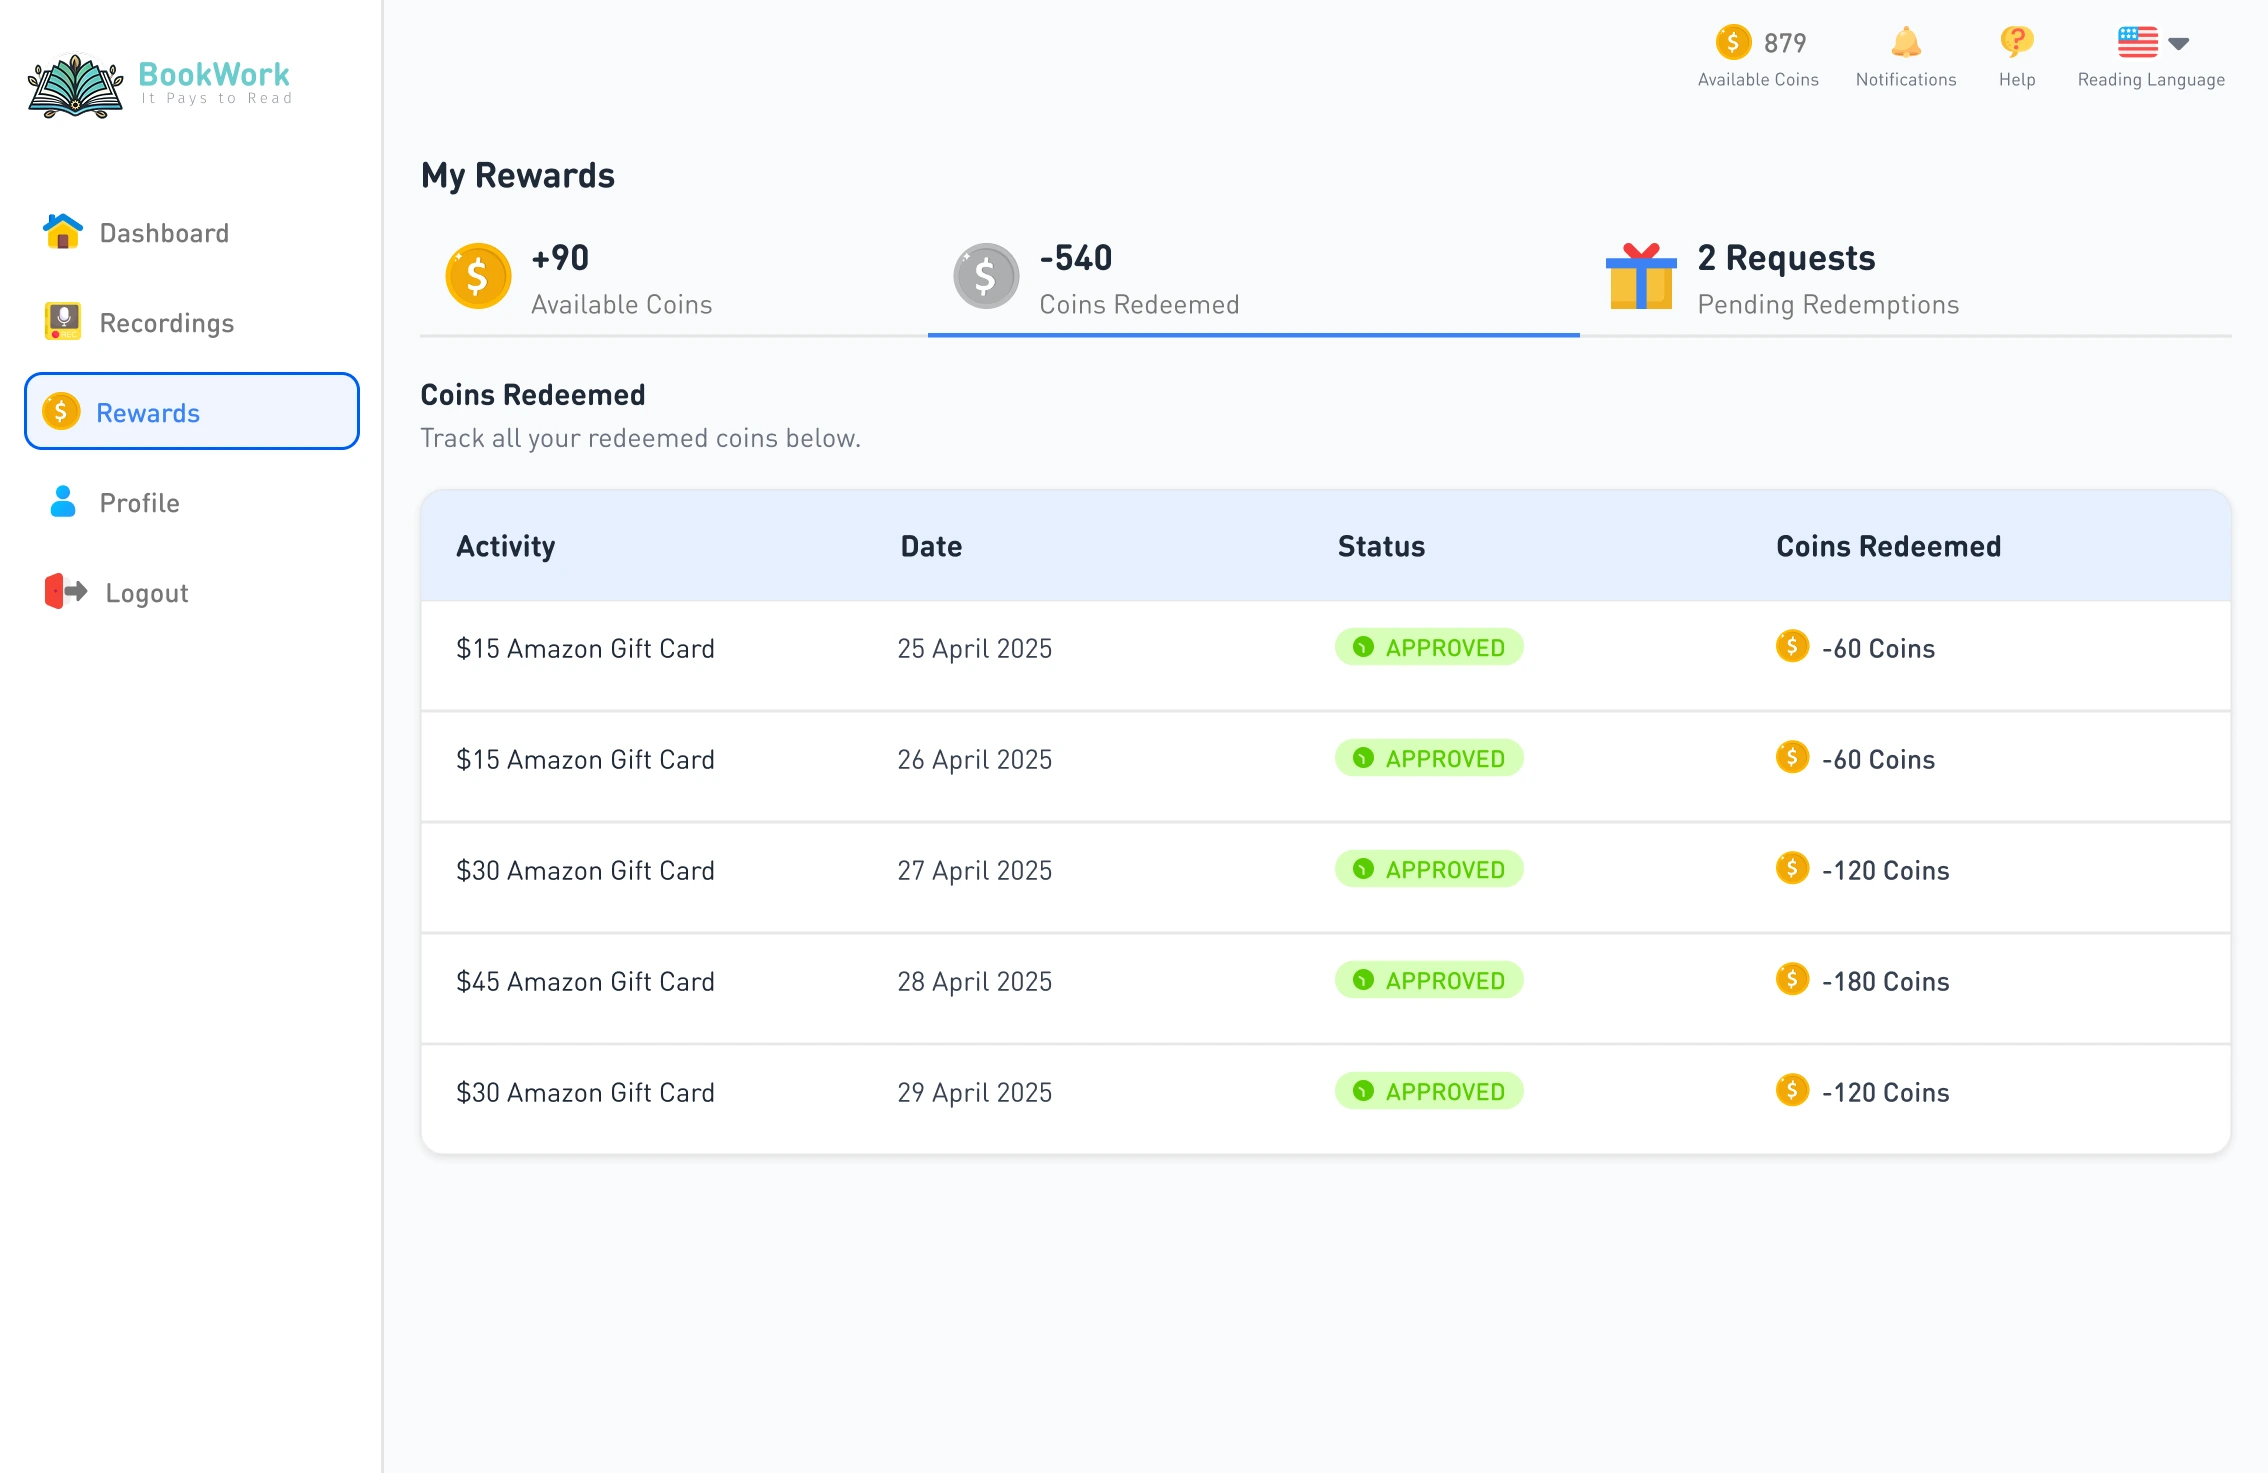This screenshot has height=1473, width=2268.
Task: Select the Coins Redeemed column header
Action: (x=1887, y=545)
